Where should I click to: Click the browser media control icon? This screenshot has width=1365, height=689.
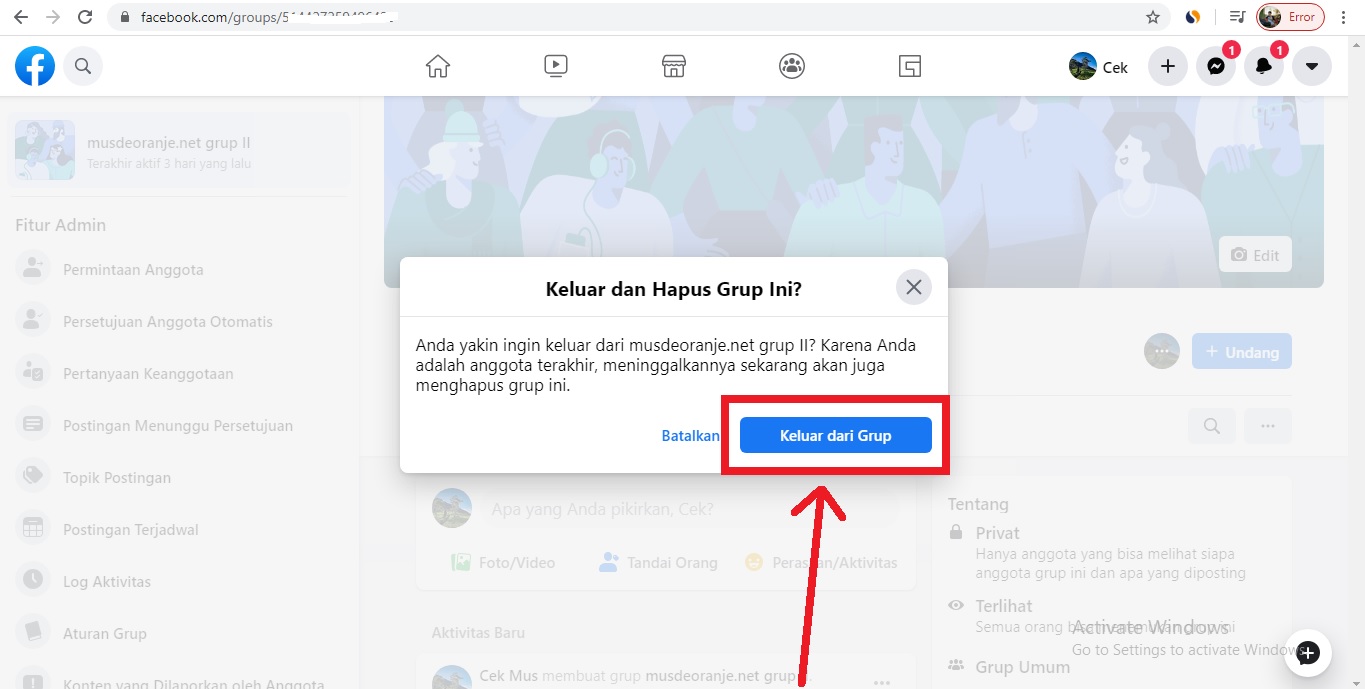[1238, 17]
